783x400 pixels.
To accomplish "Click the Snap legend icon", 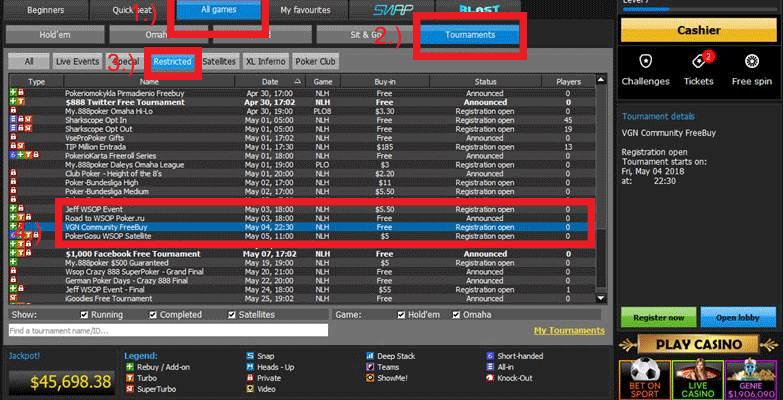I will pyautogui.click(x=250, y=356).
